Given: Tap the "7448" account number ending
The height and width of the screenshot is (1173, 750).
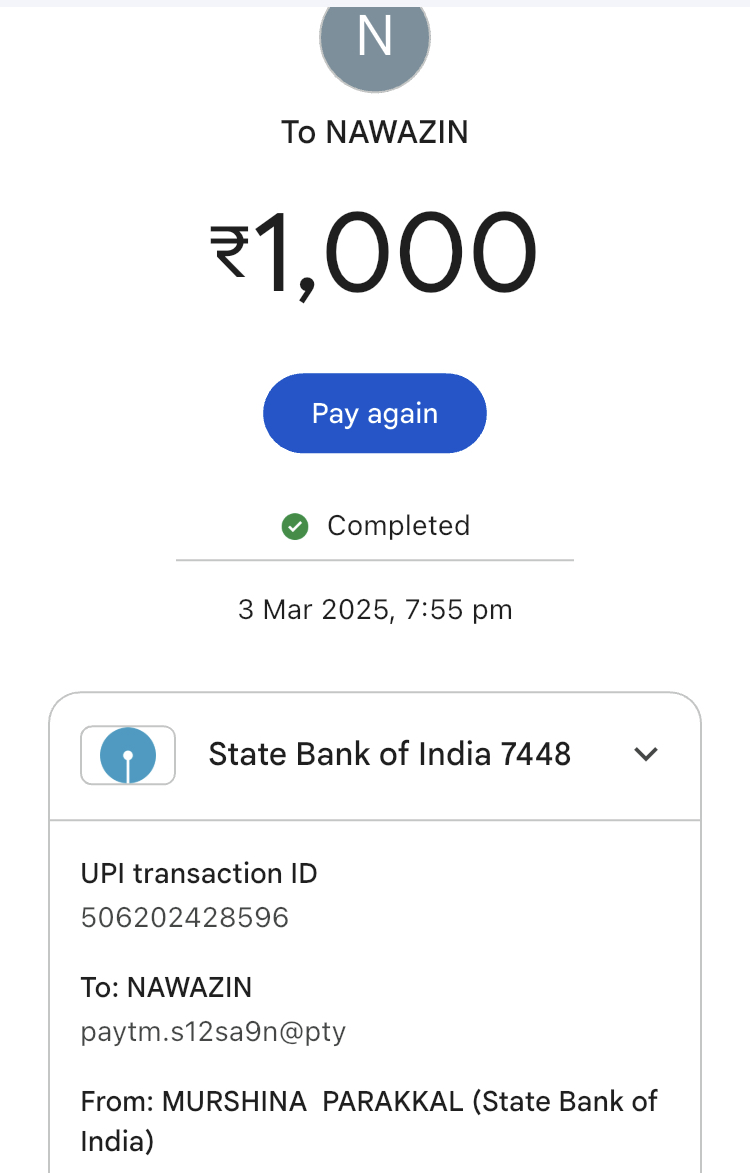Looking at the screenshot, I should click(x=536, y=754).
